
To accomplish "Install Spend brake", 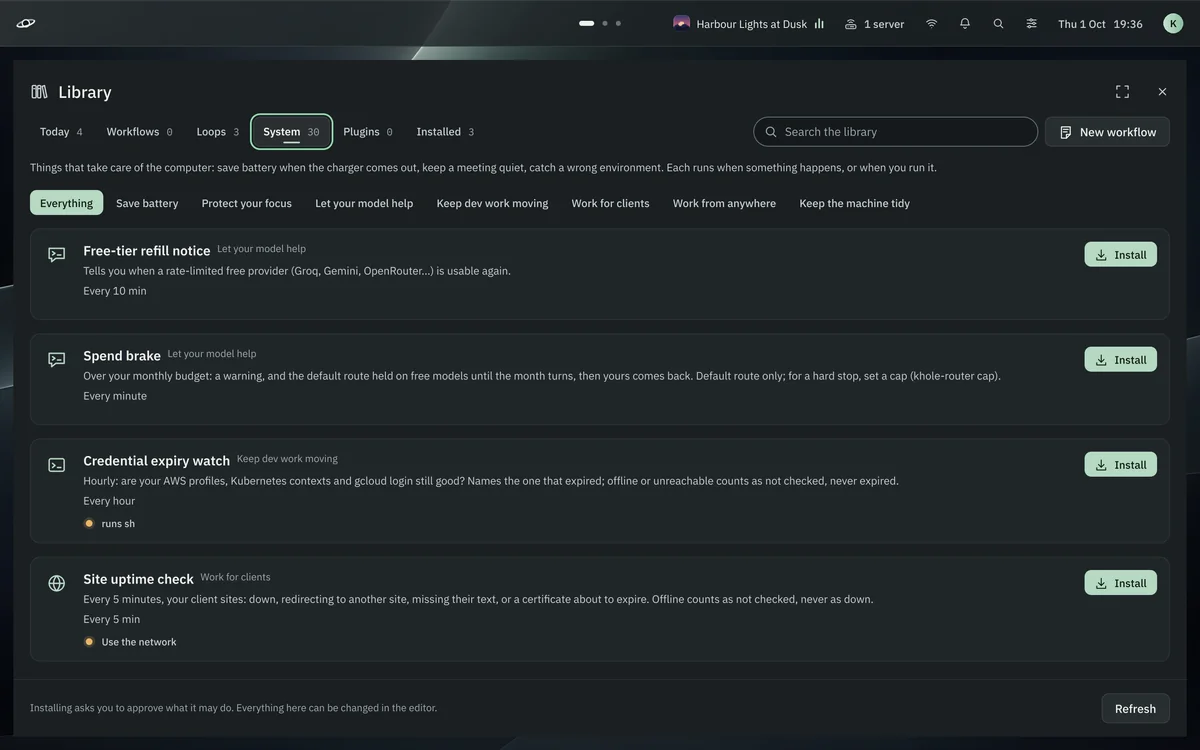I will (x=1120, y=359).
